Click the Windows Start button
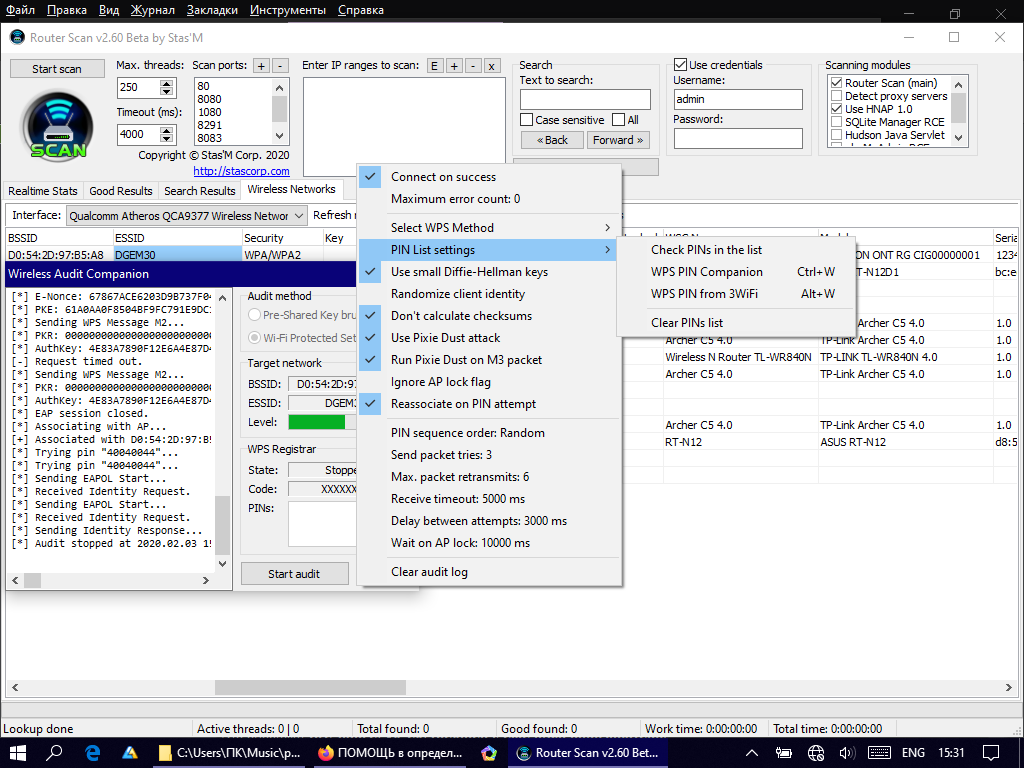The width and height of the screenshot is (1024, 768). [x=17, y=753]
